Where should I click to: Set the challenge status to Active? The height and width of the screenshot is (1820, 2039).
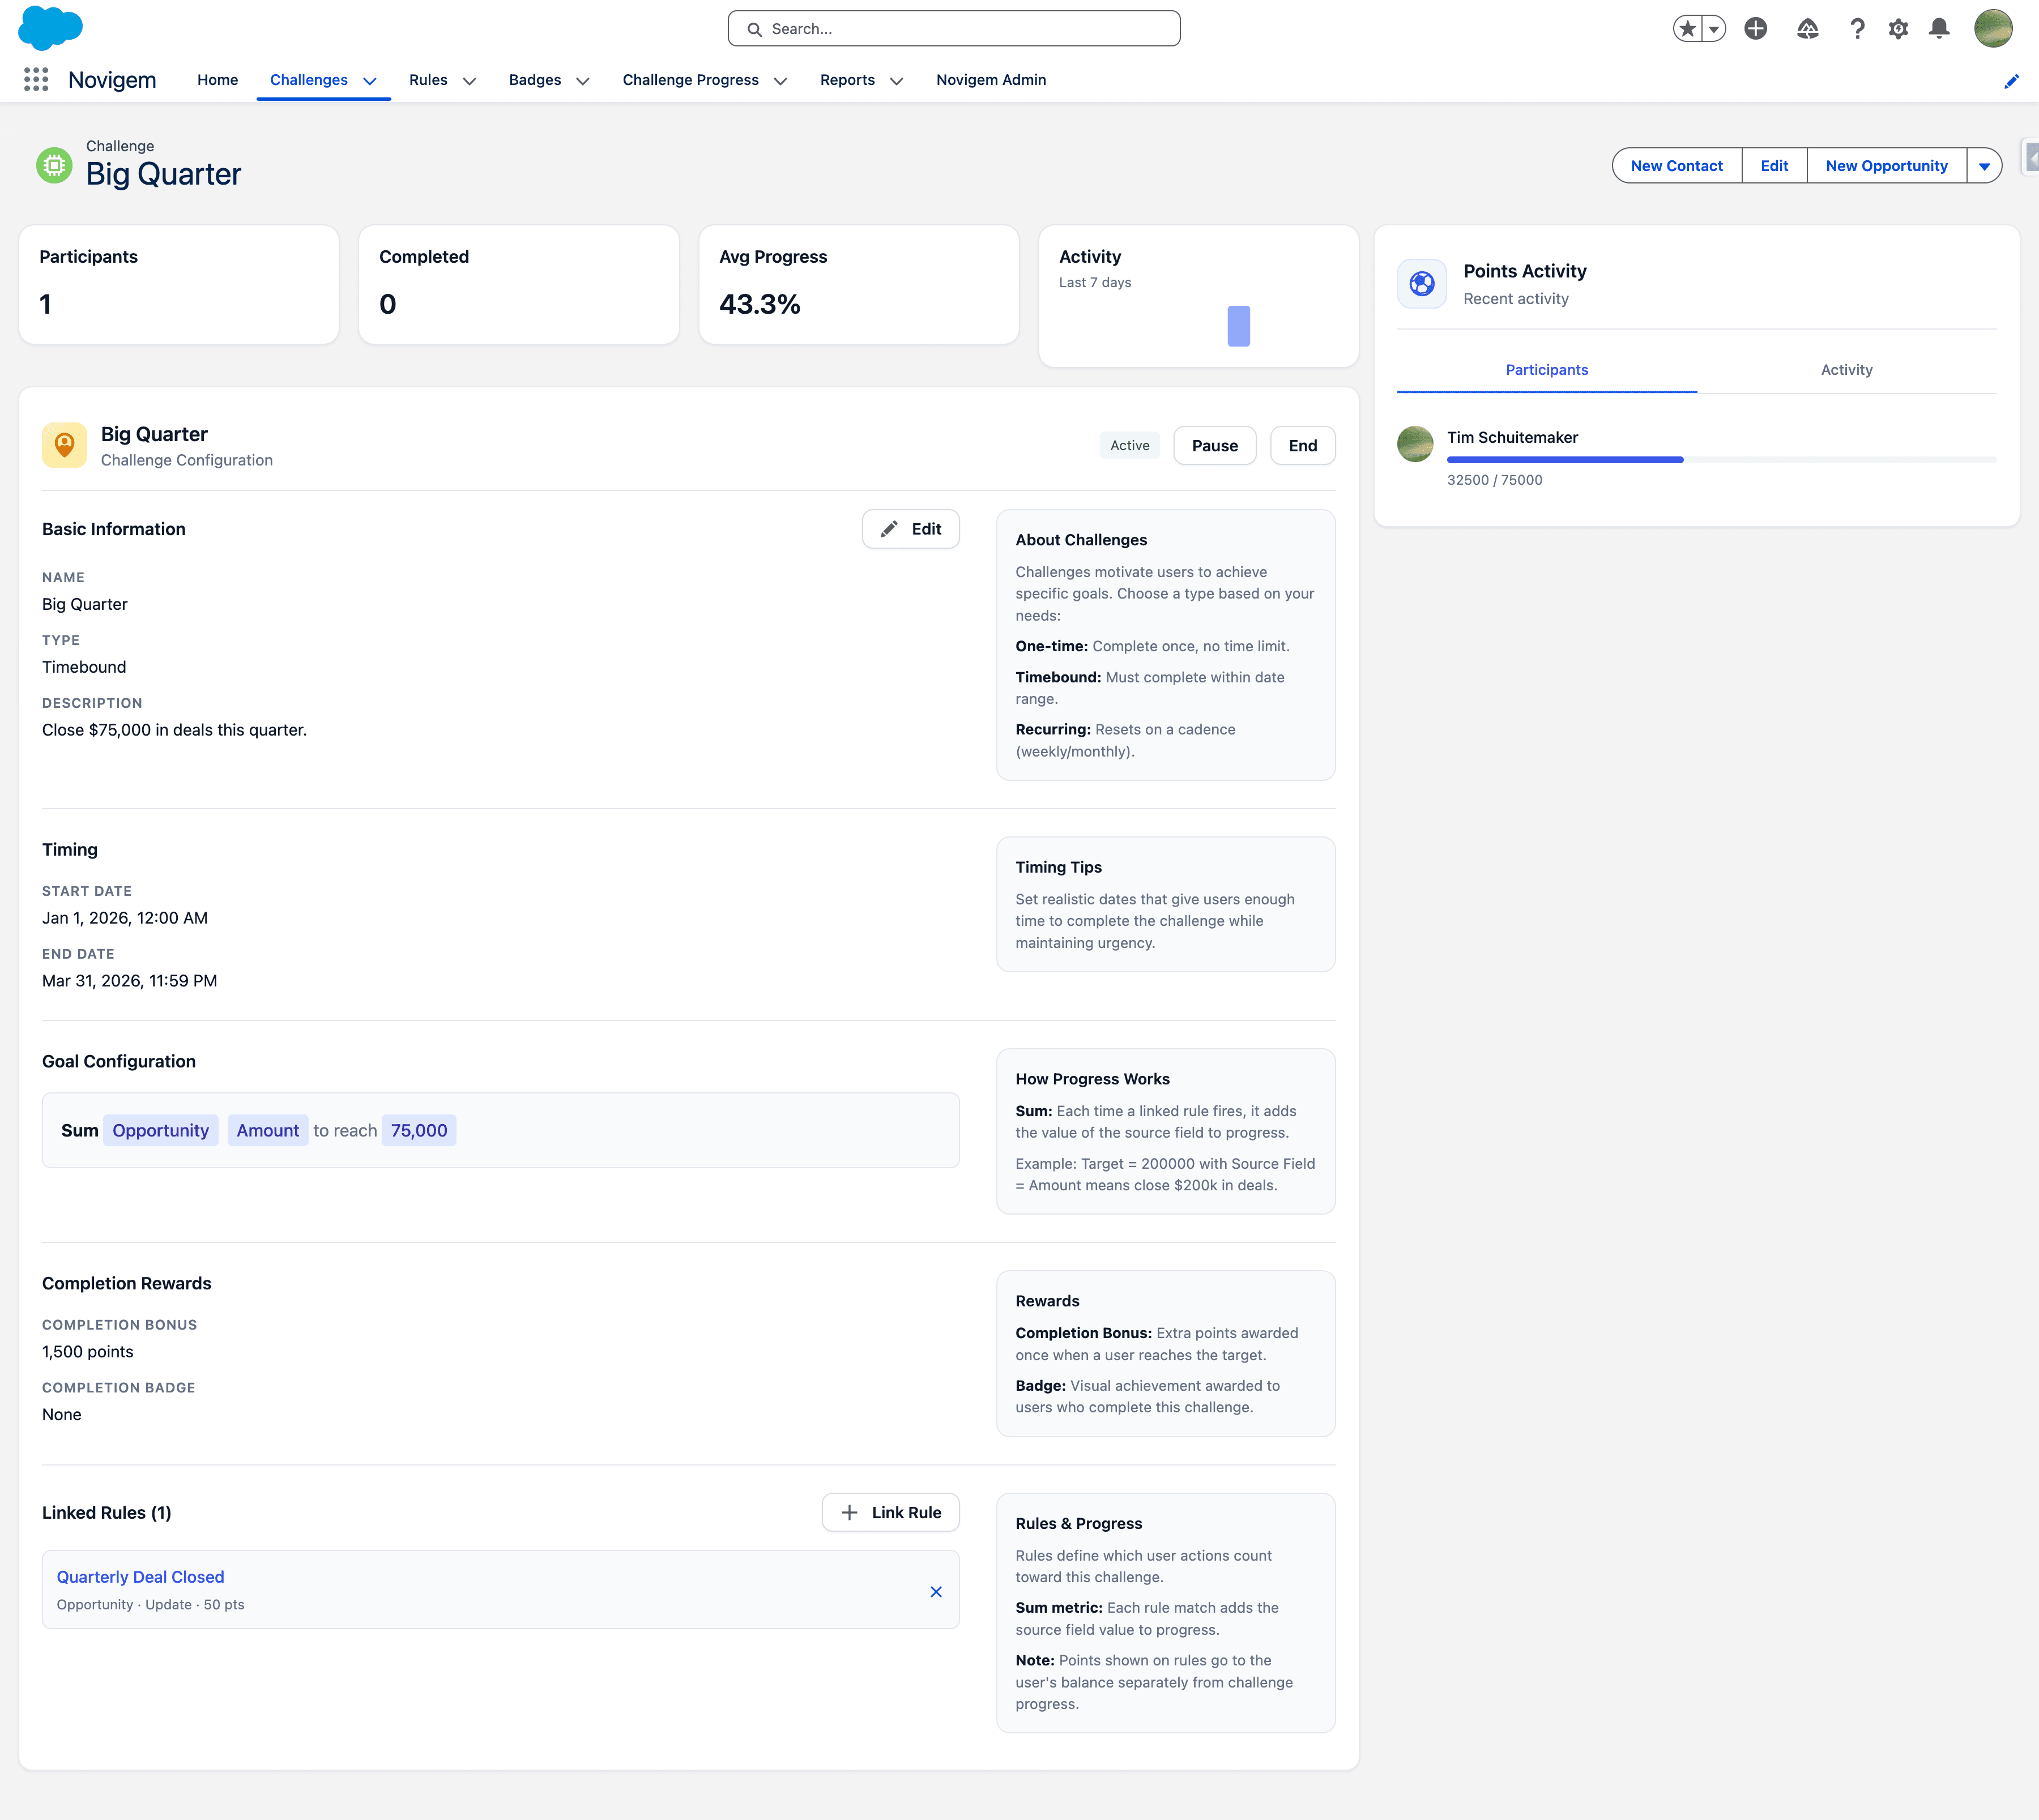pos(1129,445)
